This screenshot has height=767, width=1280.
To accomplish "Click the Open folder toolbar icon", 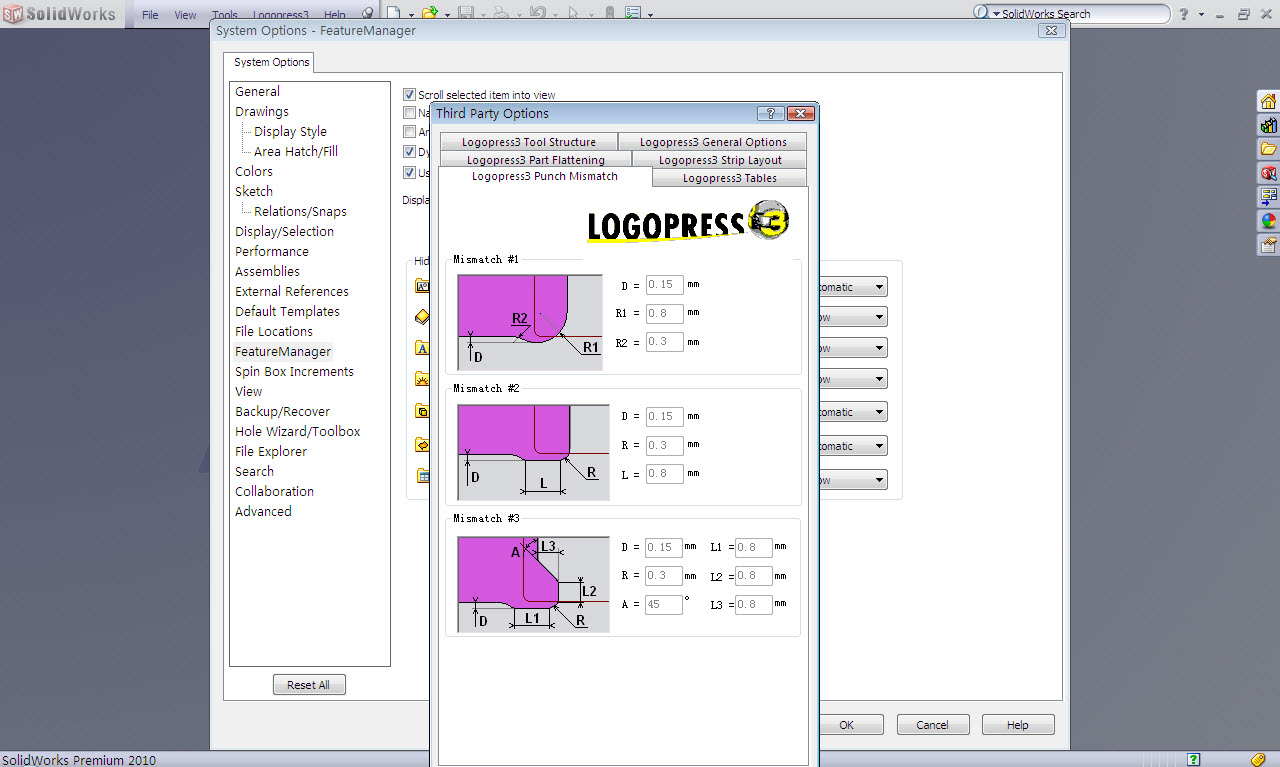I will (429, 14).
